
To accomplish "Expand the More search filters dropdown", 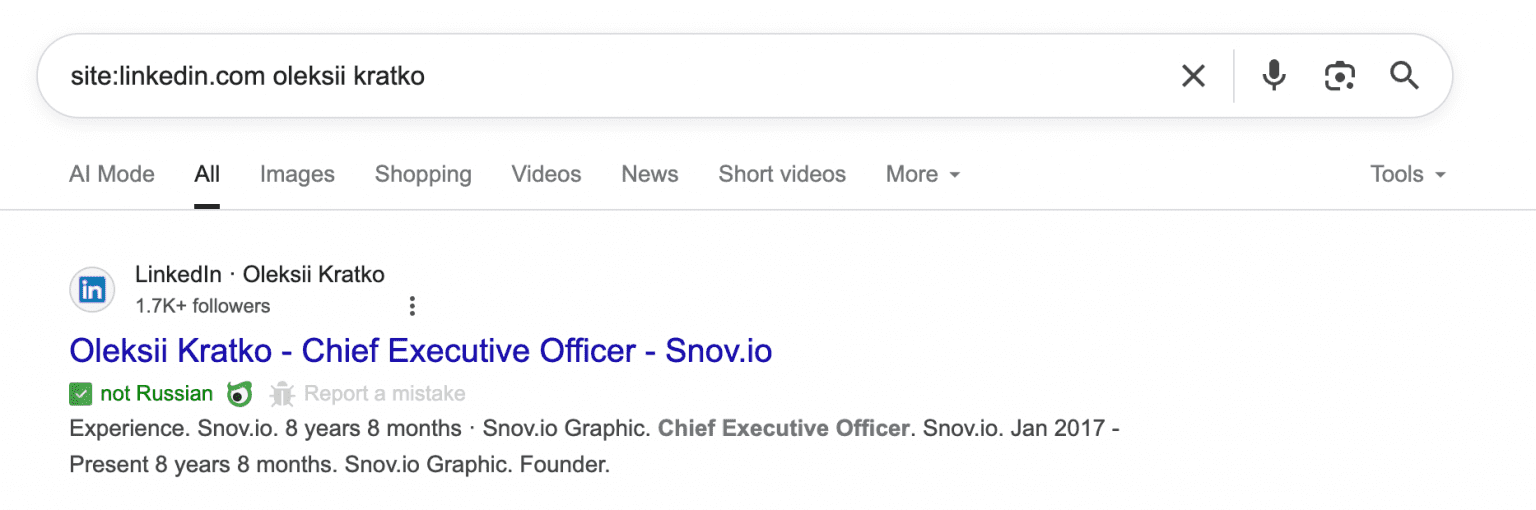I will point(922,174).
